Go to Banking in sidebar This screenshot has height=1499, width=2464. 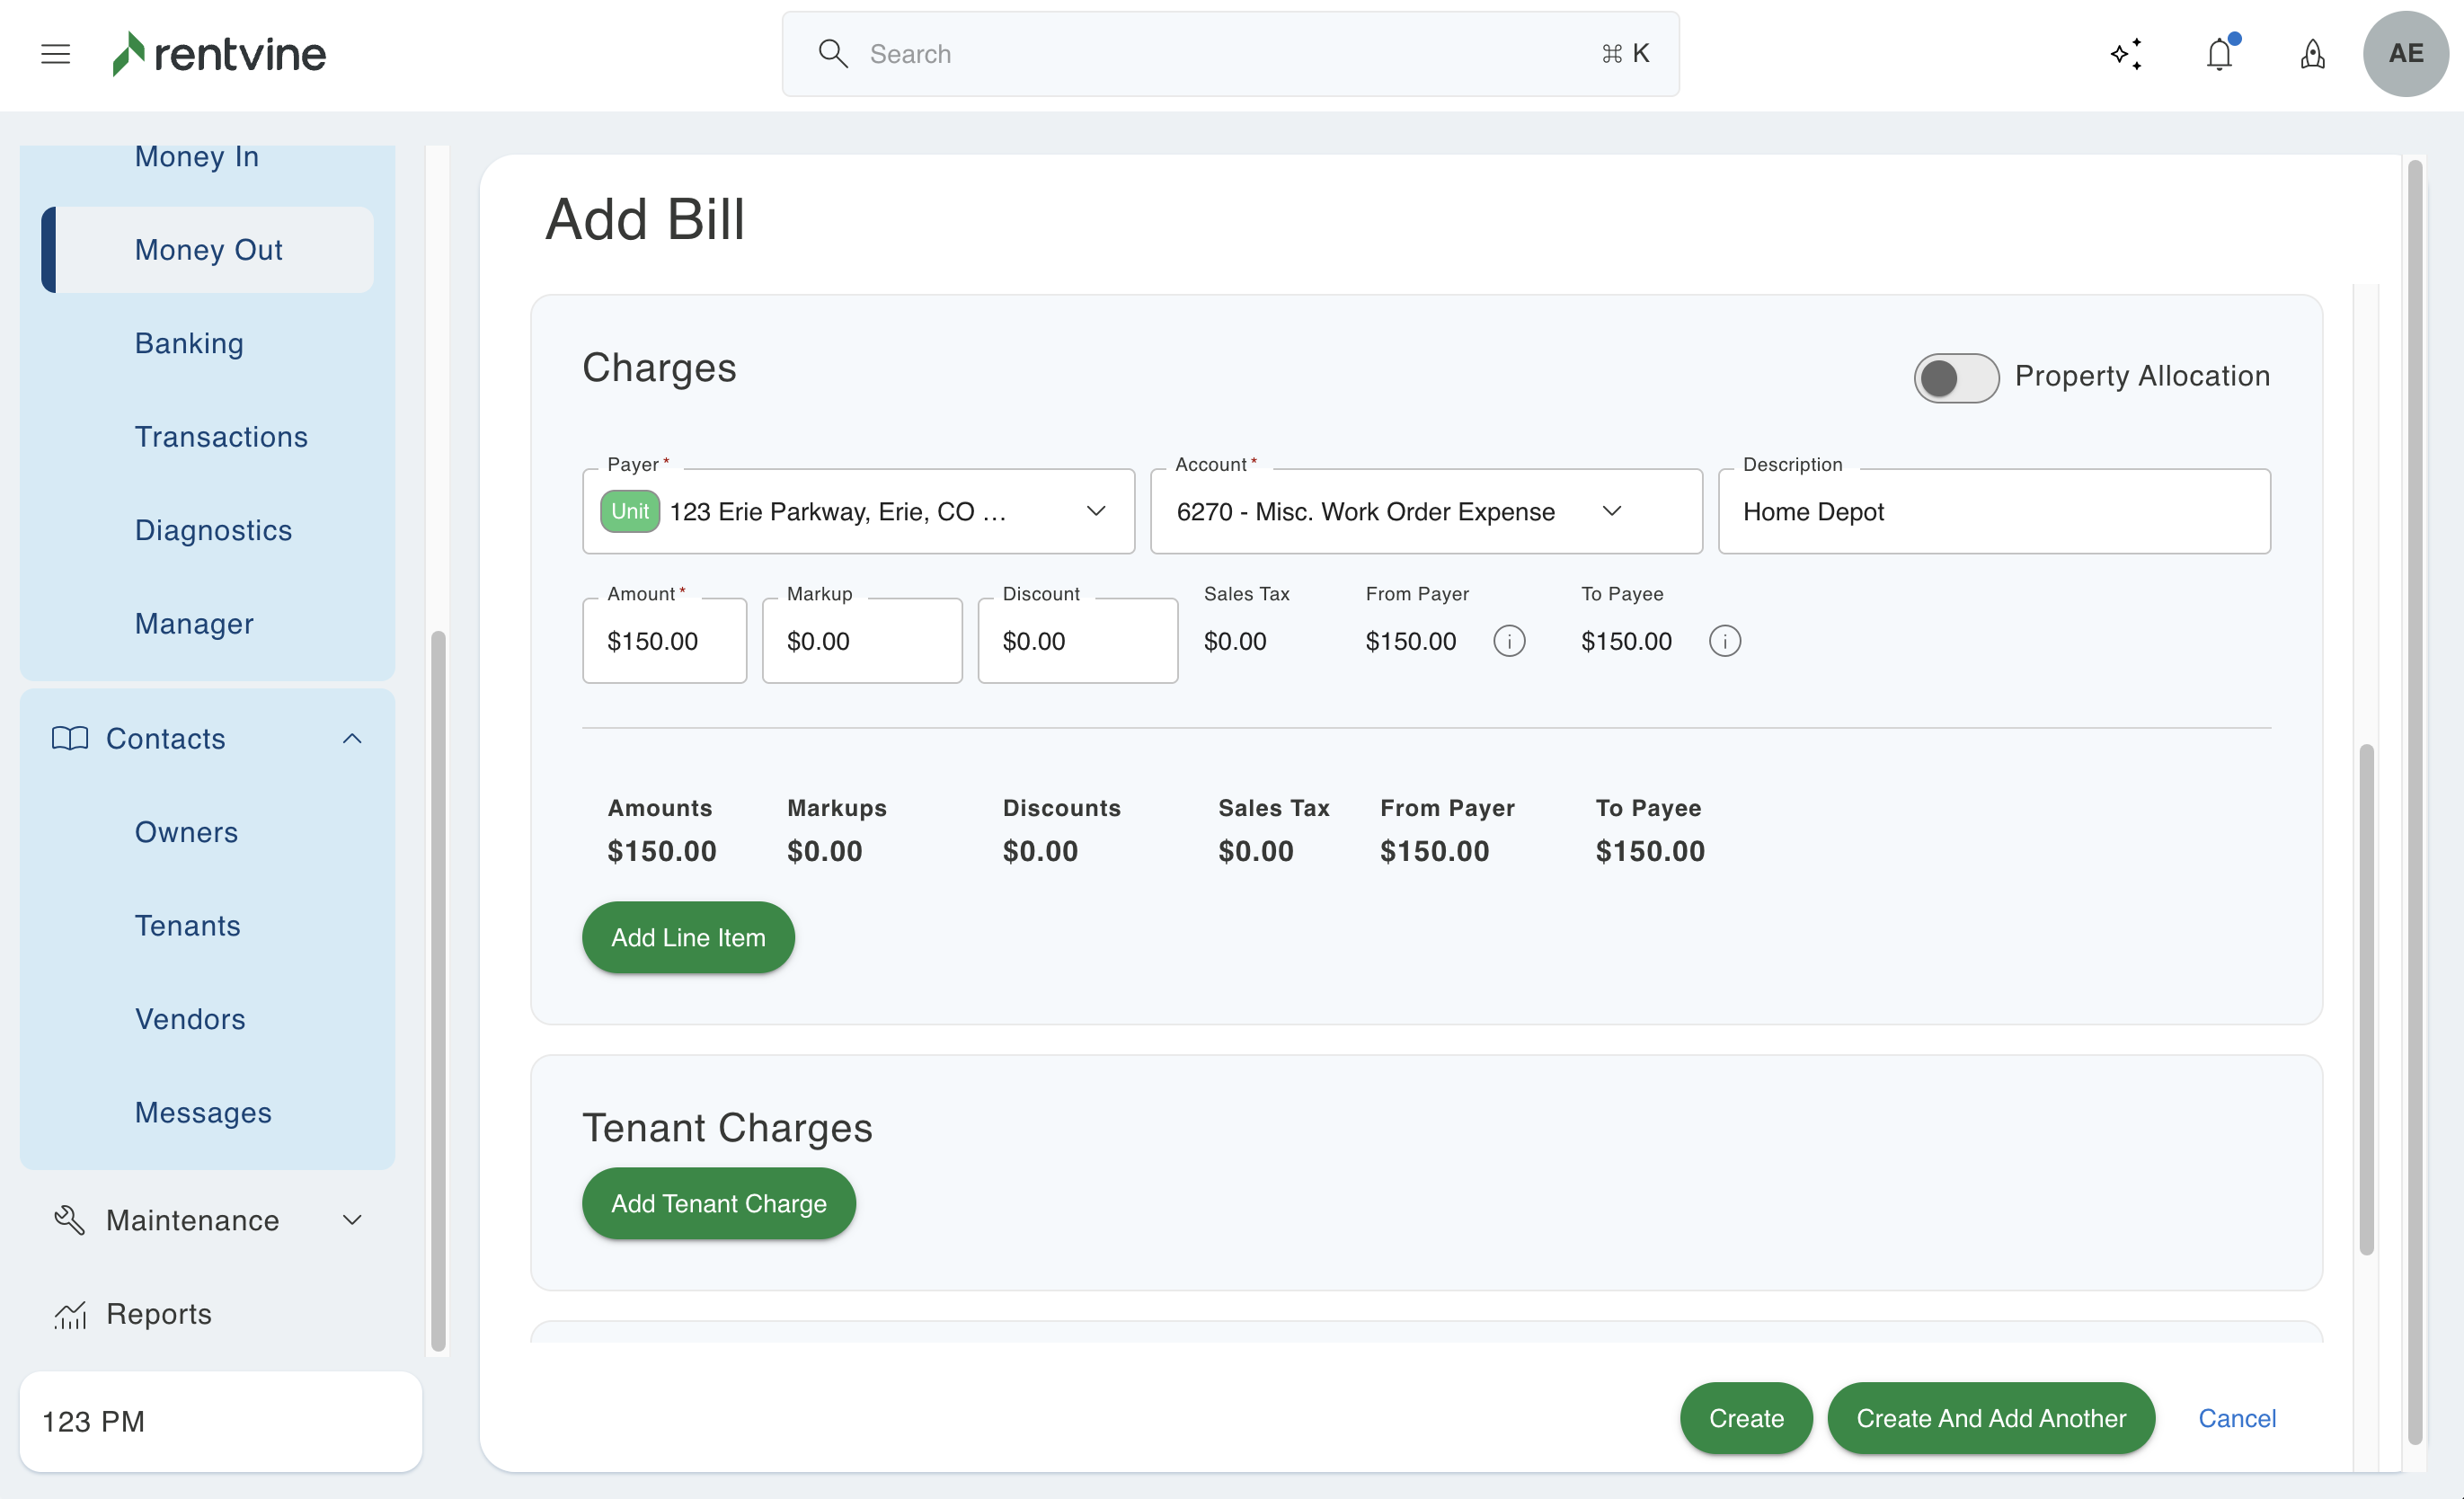[x=189, y=343]
